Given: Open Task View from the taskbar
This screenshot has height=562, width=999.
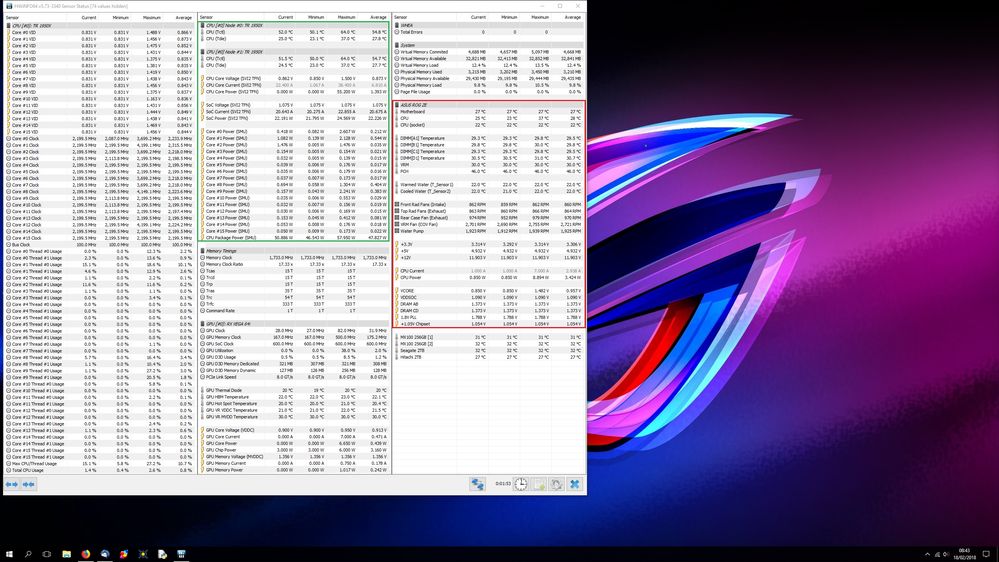Looking at the screenshot, I should click(x=47, y=554).
